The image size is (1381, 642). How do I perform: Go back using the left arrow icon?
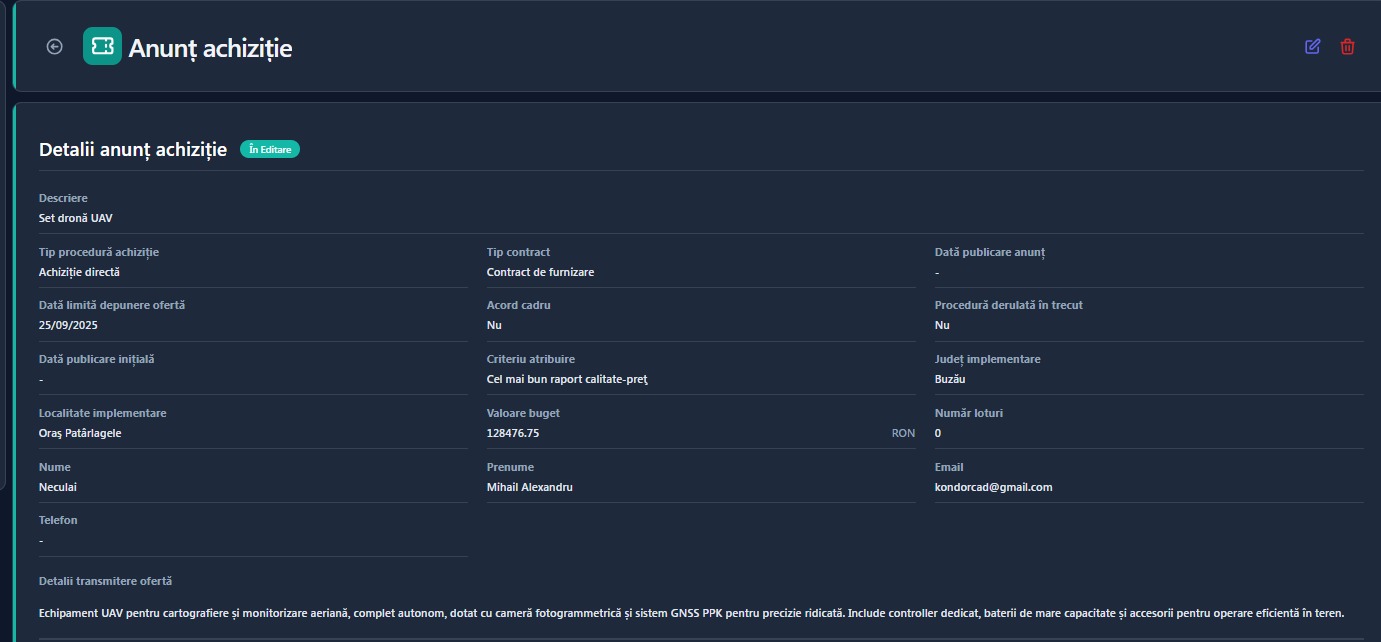pyautogui.click(x=55, y=47)
